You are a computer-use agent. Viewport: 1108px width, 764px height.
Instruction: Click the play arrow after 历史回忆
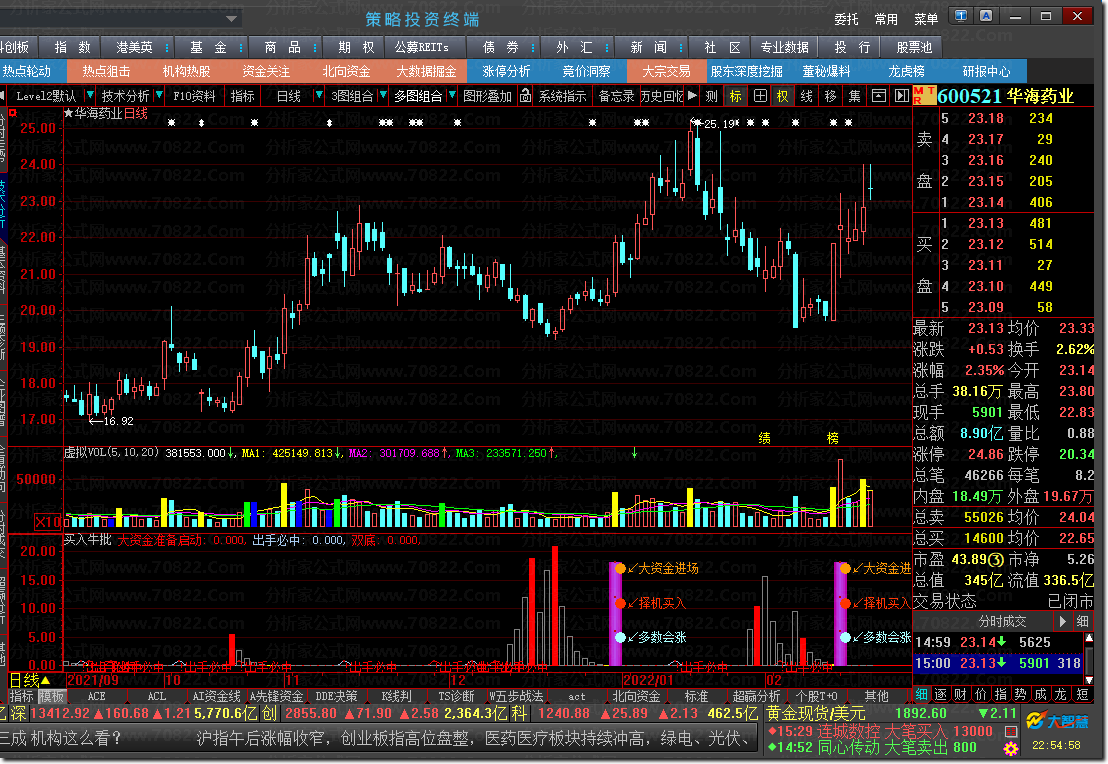tap(692, 95)
